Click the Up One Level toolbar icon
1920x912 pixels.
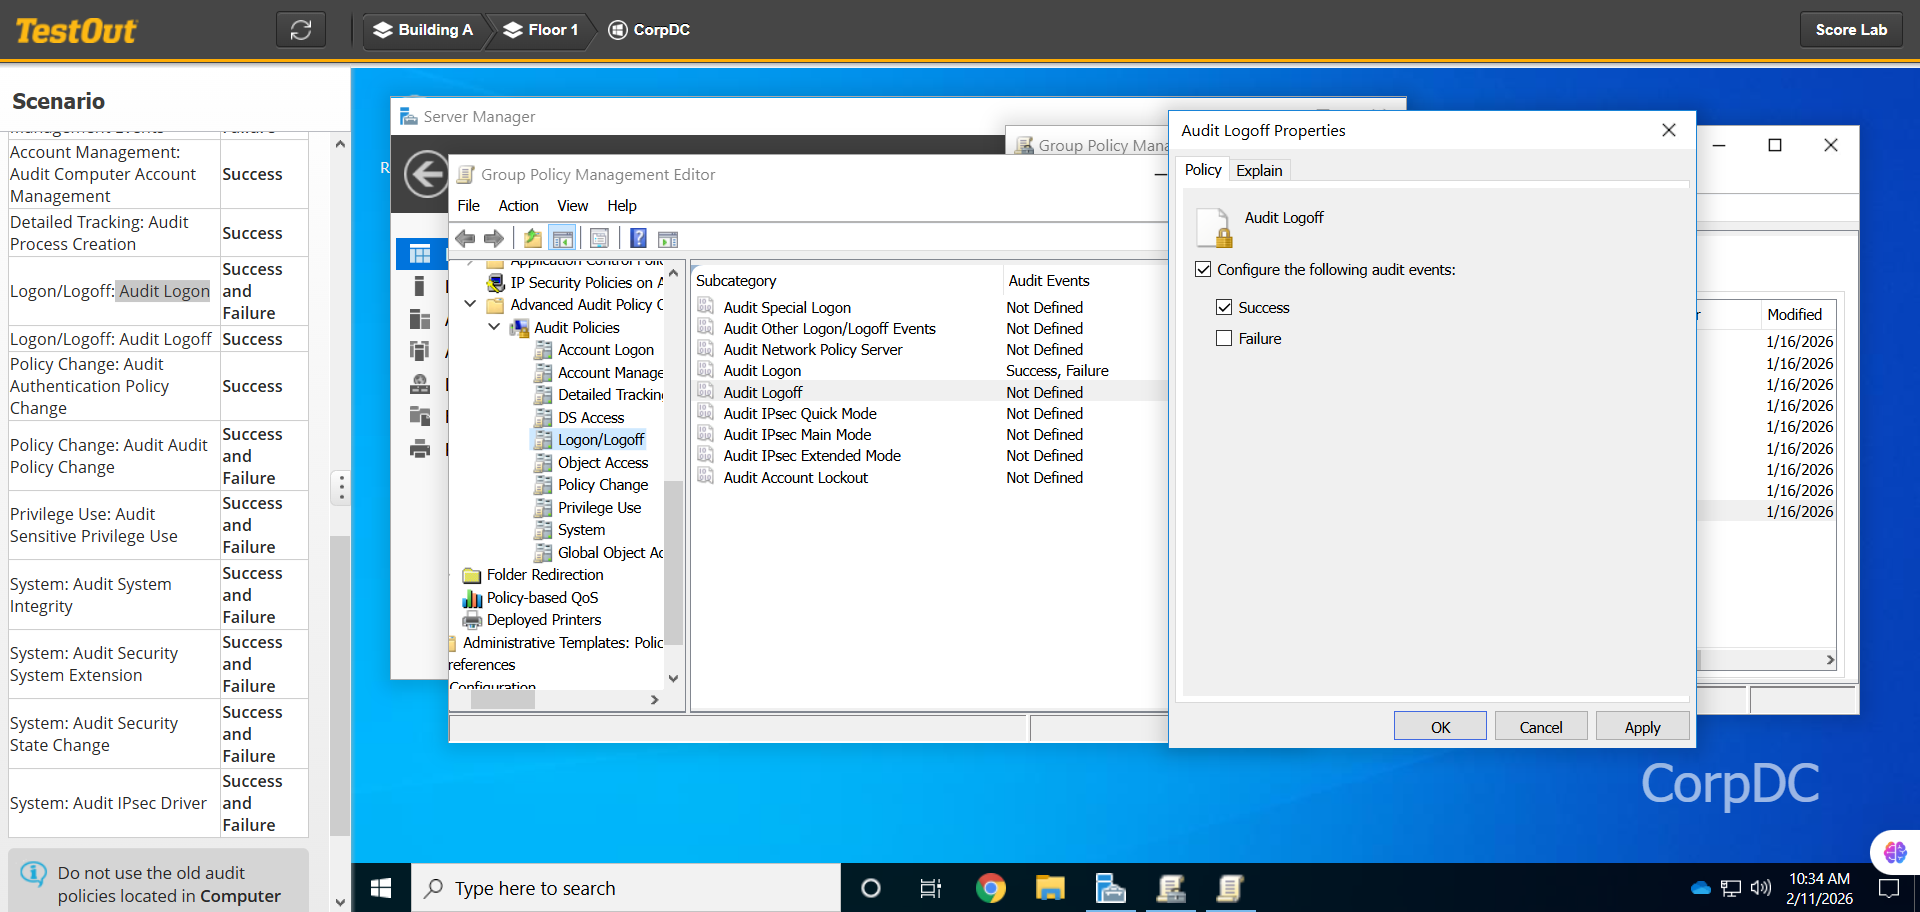click(x=533, y=239)
